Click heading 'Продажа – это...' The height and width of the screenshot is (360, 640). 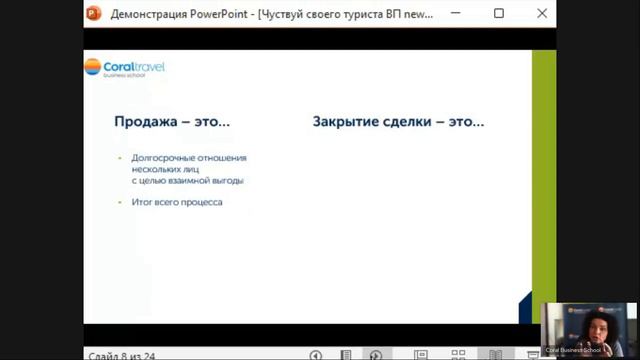coord(172,121)
